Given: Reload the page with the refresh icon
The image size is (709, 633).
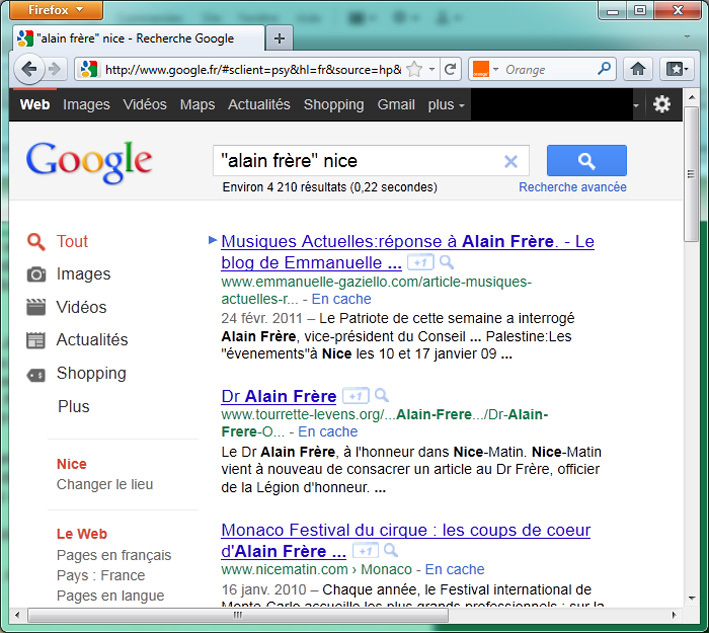Looking at the screenshot, I should pyautogui.click(x=450, y=69).
